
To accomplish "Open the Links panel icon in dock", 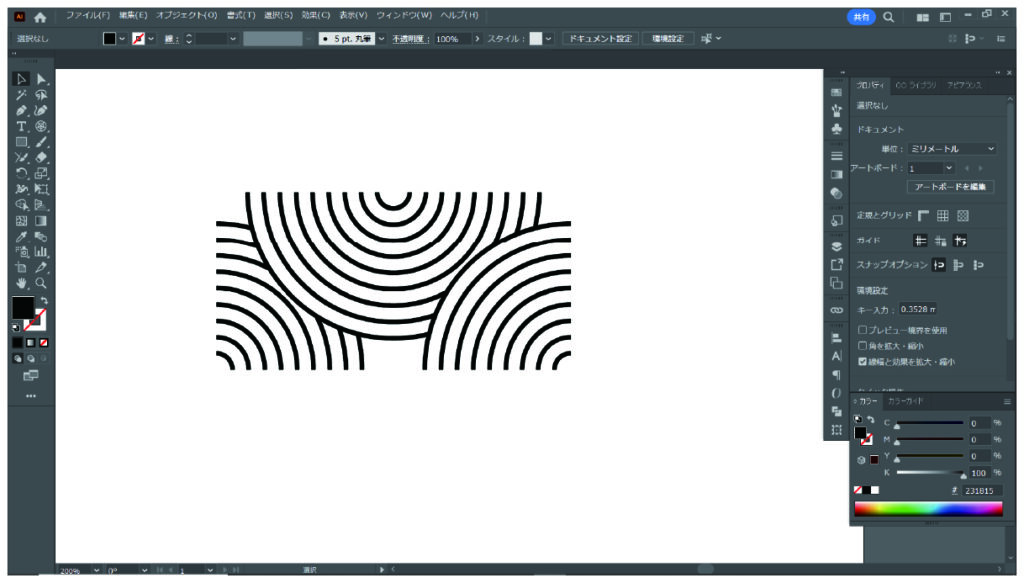I will tap(837, 310).
